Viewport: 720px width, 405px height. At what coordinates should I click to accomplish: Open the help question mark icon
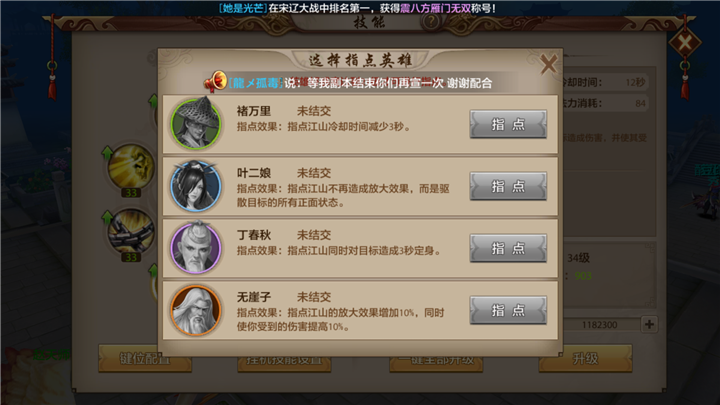tap(431, 21)
